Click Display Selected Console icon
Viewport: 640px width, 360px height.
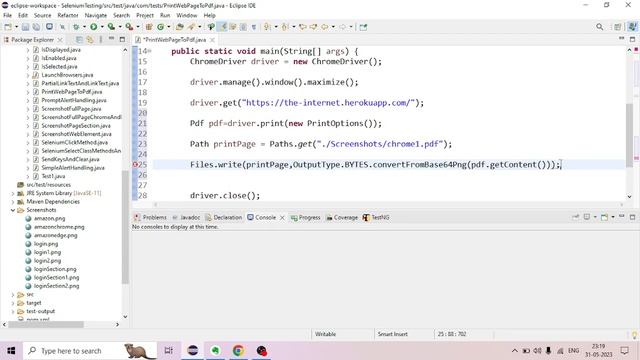(x=587, y=217)
